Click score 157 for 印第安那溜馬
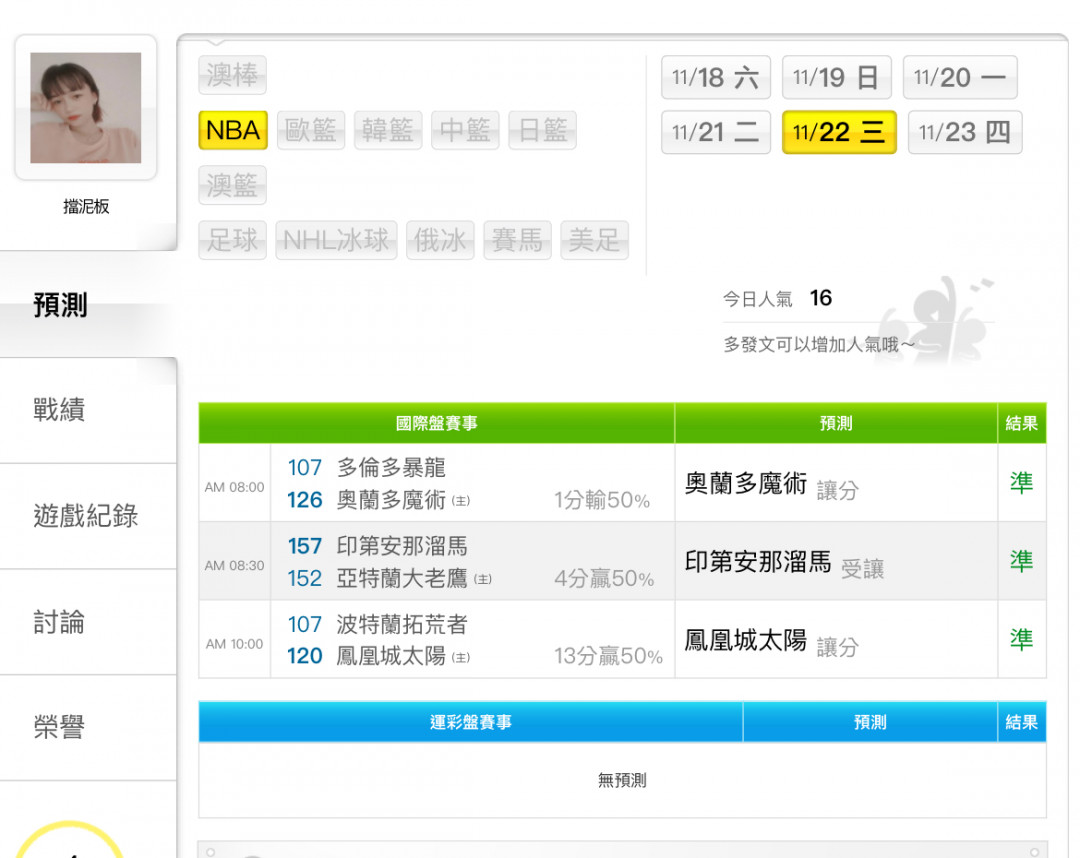Viewport: 1080px width, 858px height. [x=304, y=546]
